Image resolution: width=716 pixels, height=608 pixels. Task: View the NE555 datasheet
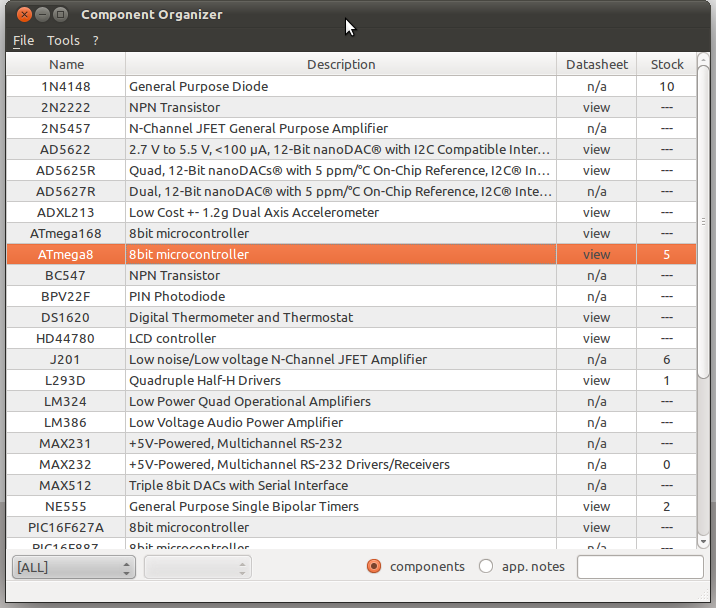596,507
